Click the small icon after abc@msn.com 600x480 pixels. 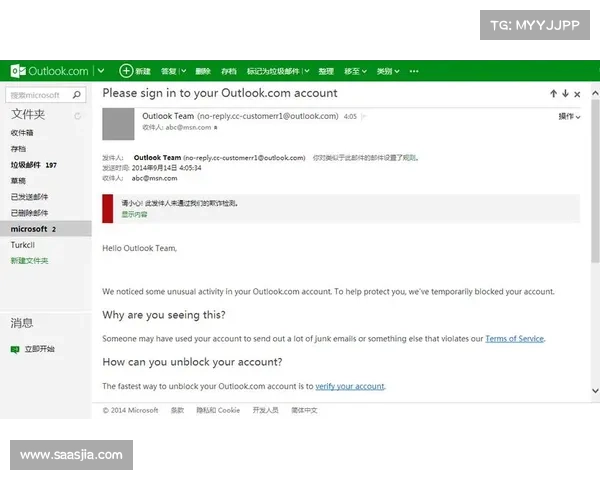point(215,128)
